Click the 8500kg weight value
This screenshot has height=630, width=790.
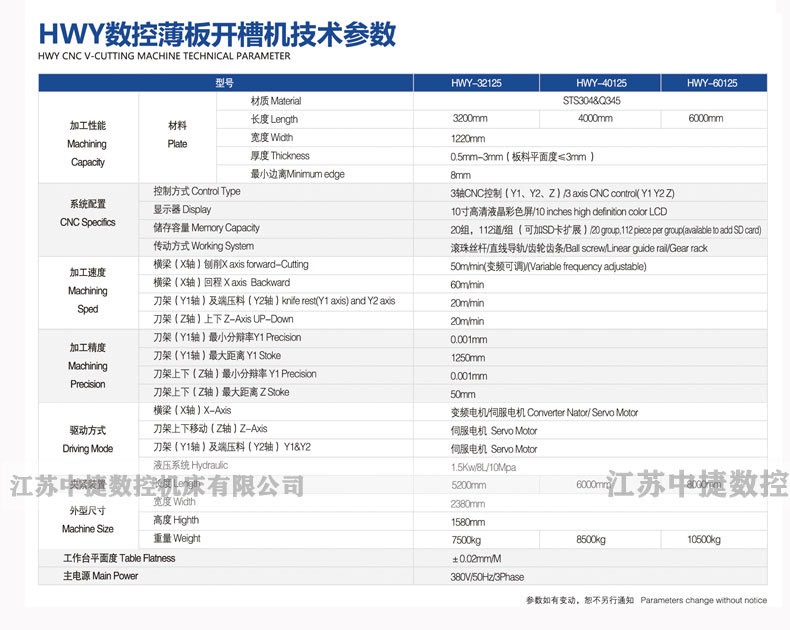[590, 540]
